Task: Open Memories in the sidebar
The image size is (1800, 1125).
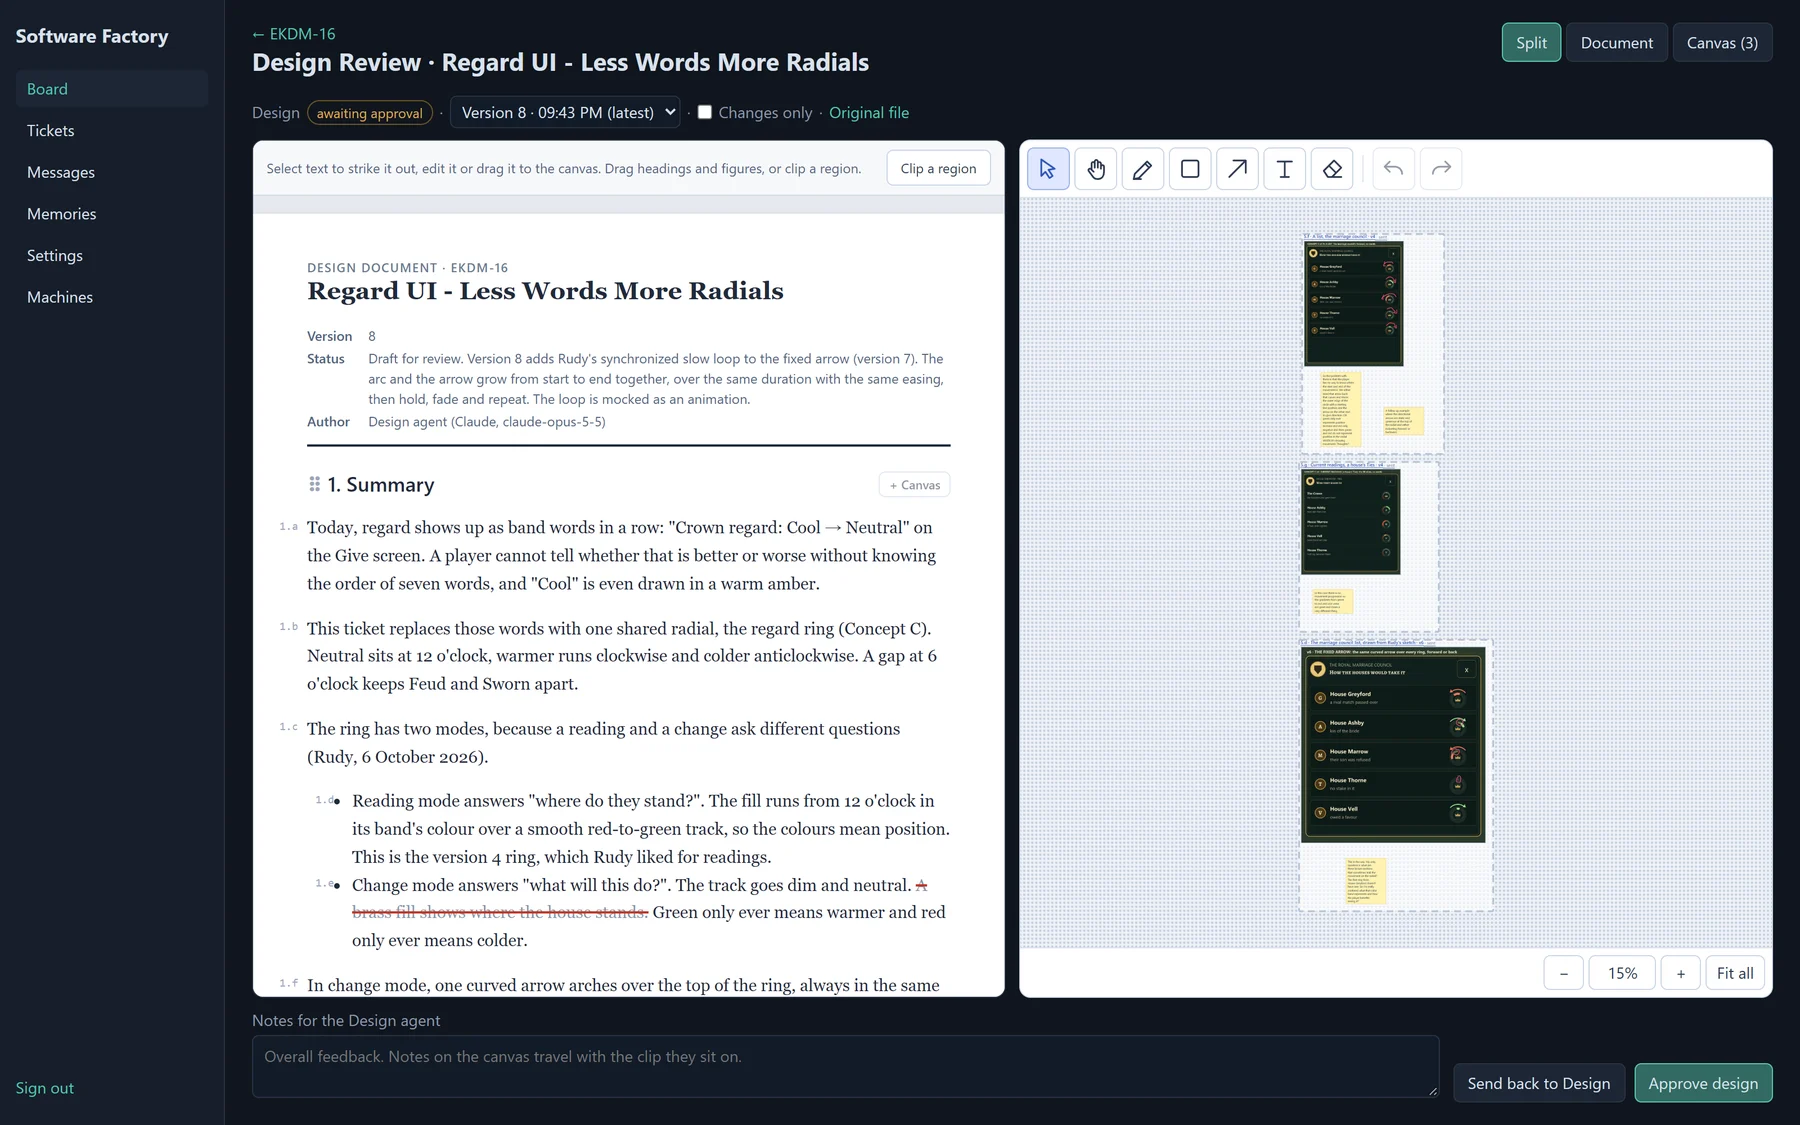Action: pyautogui.click(x=112, y=214)
